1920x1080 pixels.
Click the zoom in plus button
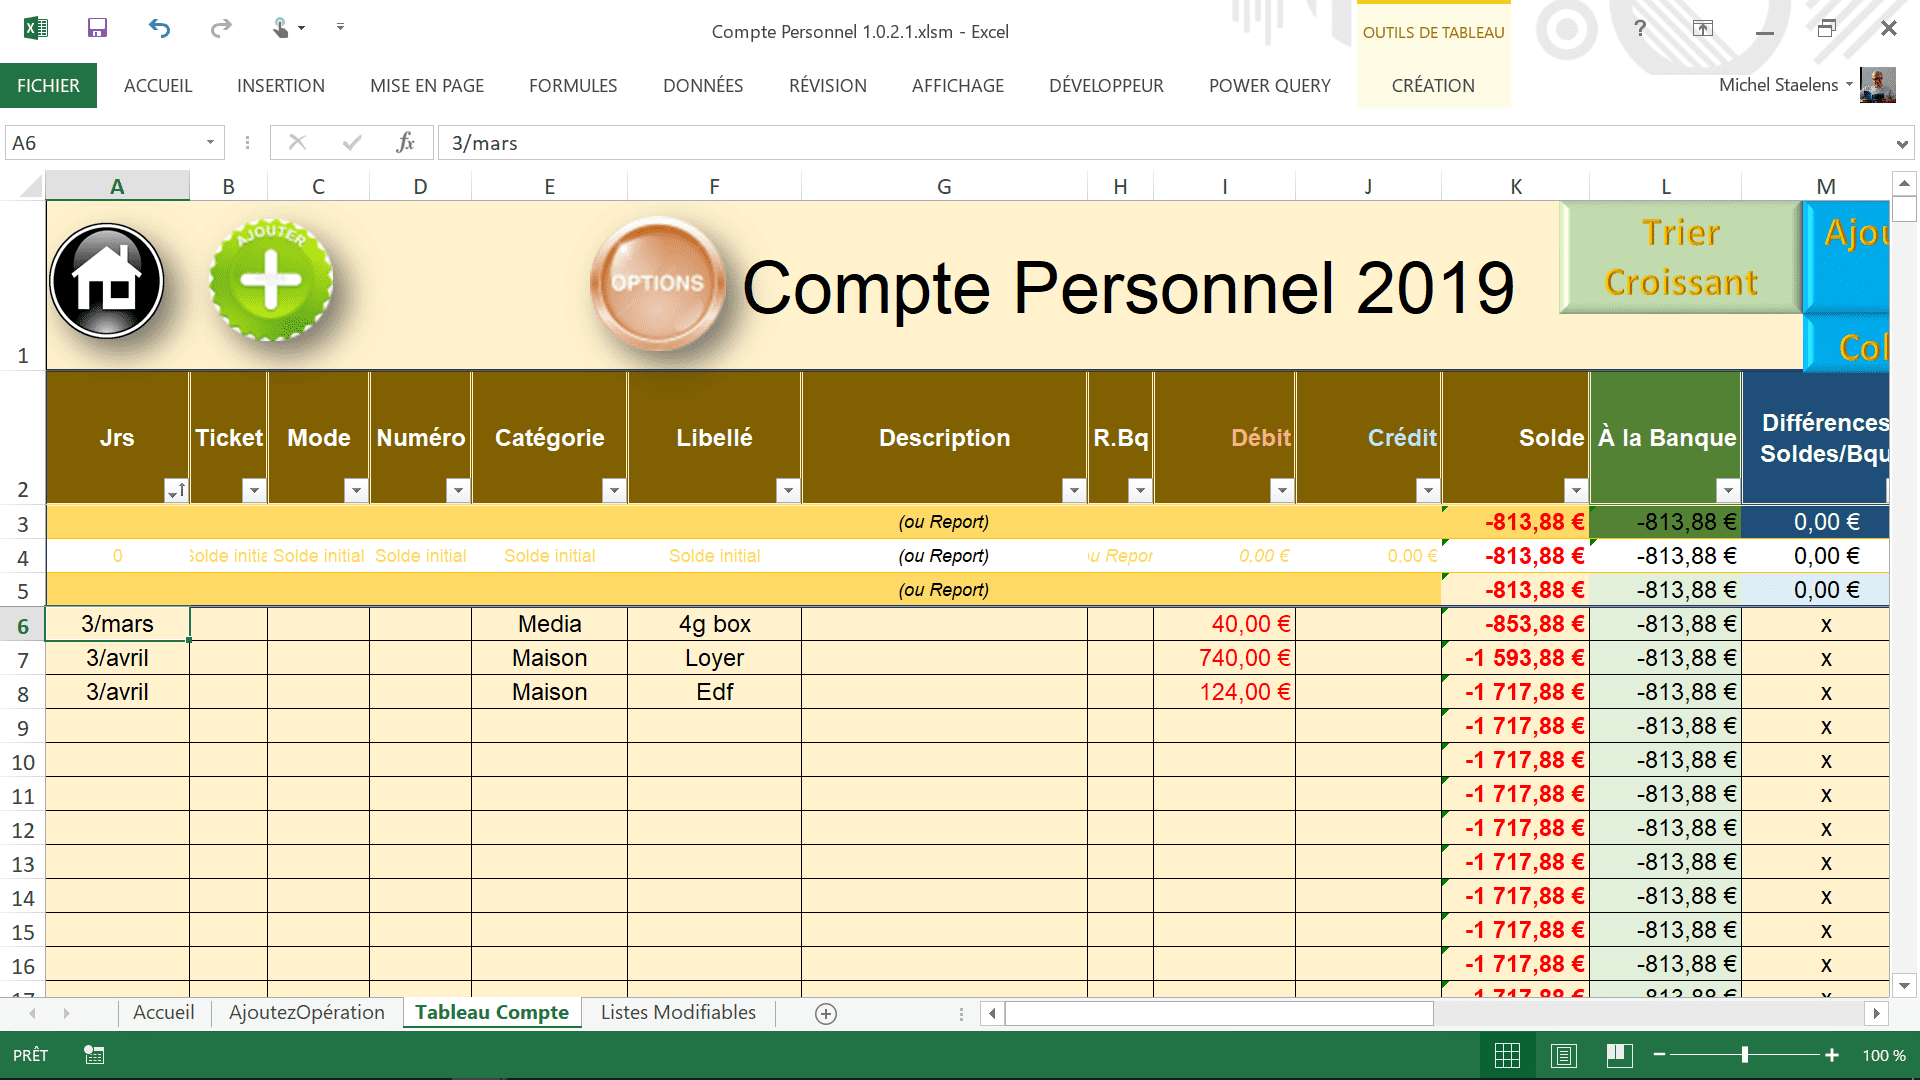[x=1832, y=1055]
